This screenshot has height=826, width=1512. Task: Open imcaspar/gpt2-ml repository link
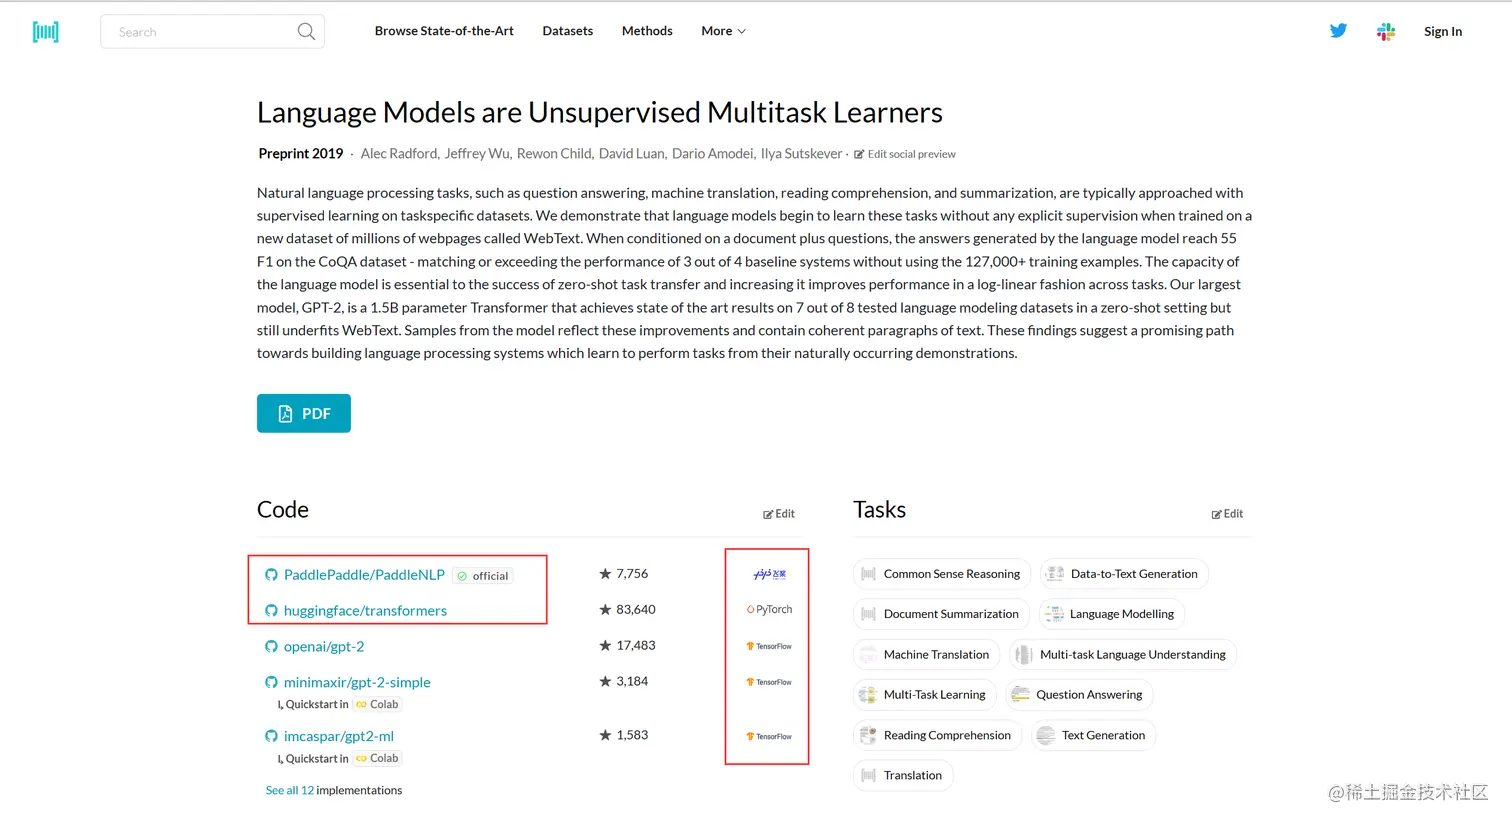point(339,737)
